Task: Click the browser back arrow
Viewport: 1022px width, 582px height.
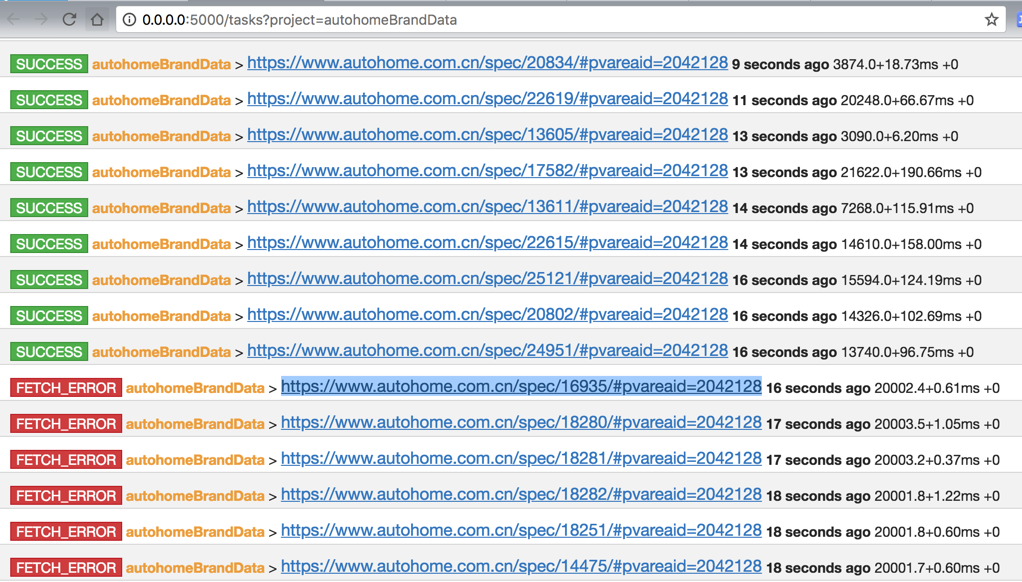Action: coord(13,20)
